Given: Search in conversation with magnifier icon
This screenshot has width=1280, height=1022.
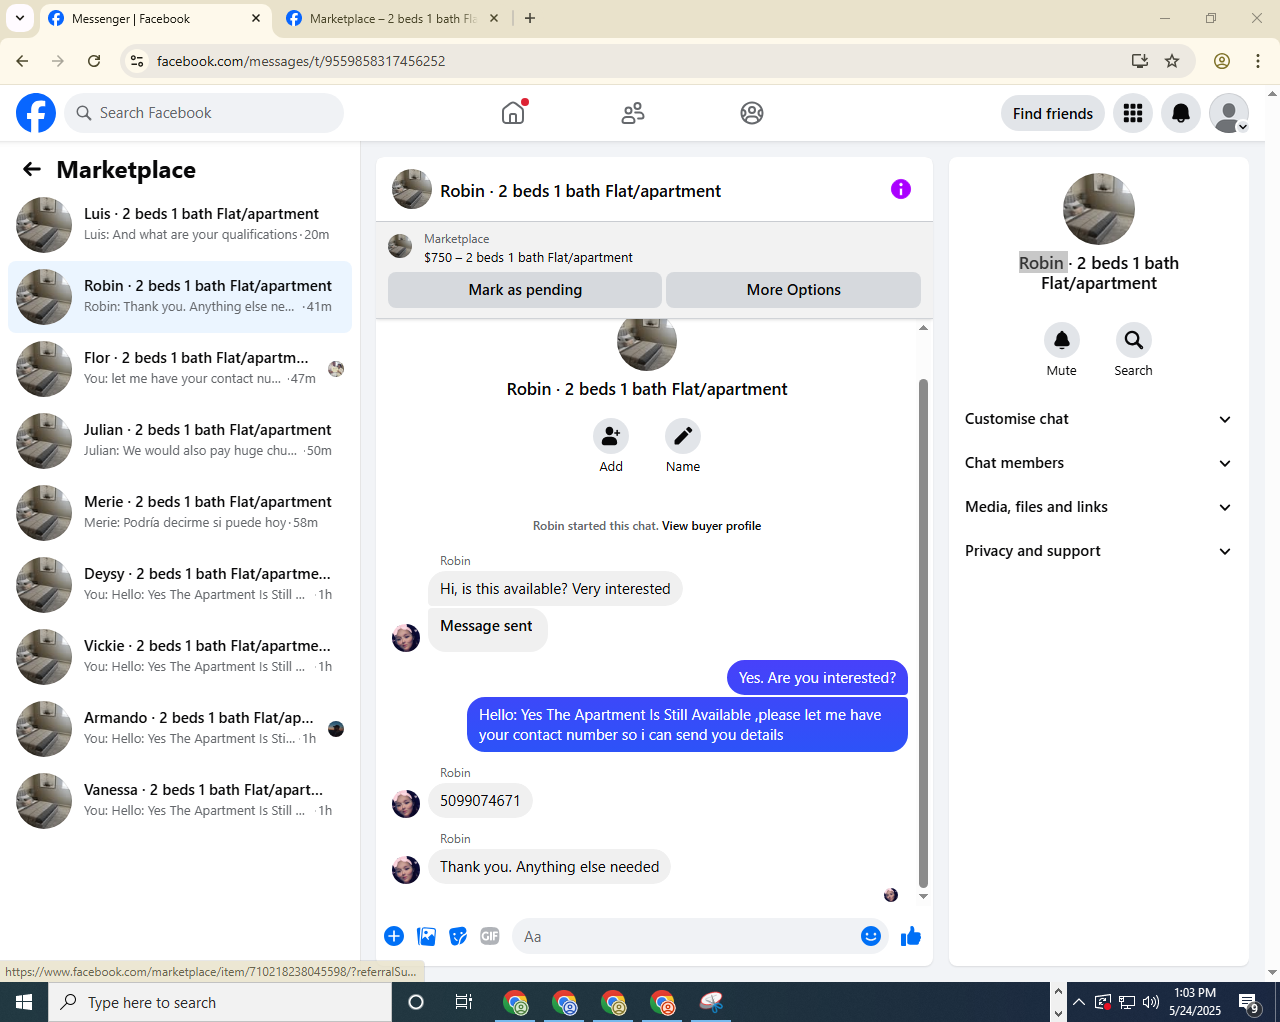Looking at the screenshot, I should tap(1134, 340).
